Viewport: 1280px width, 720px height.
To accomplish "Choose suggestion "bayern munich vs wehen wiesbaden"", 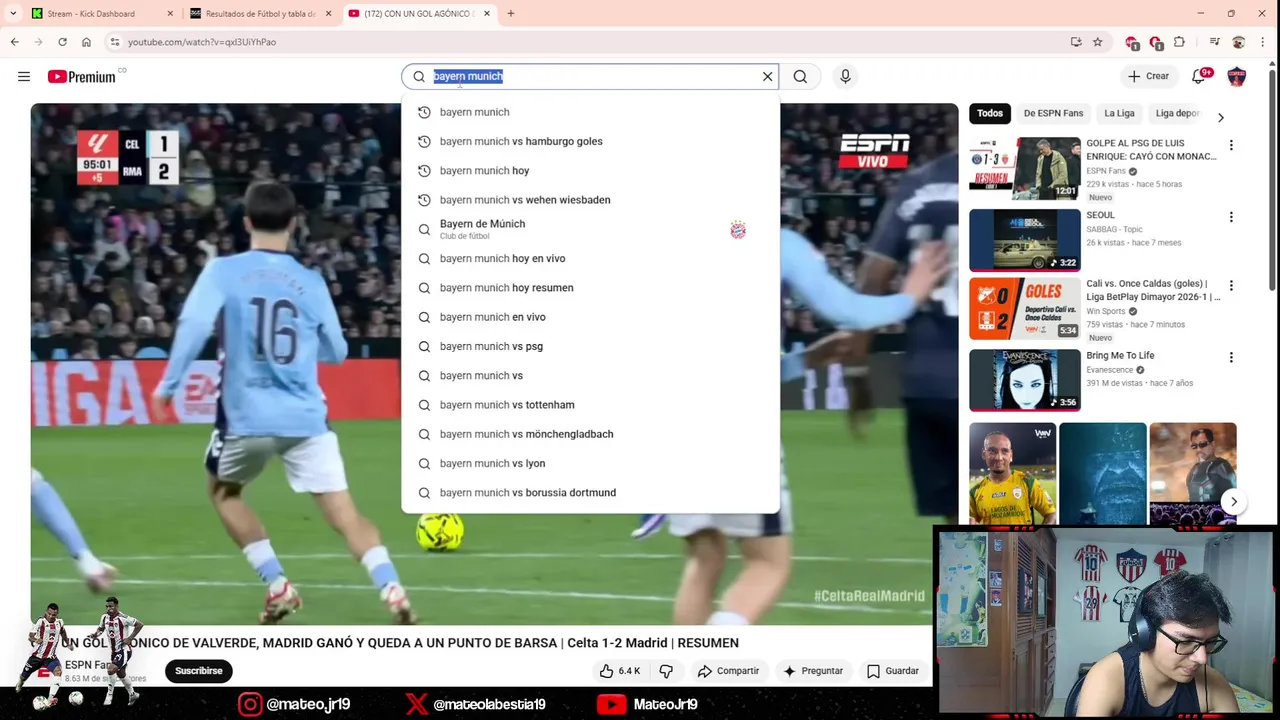I will (590, 199).
